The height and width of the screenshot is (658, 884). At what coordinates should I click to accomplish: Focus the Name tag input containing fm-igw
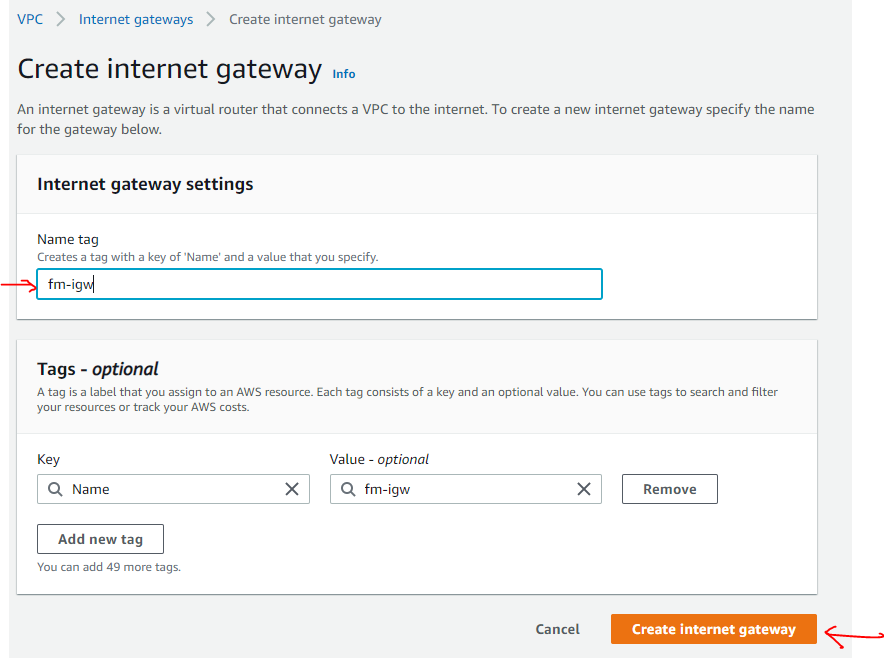click(x=319, y=284)
